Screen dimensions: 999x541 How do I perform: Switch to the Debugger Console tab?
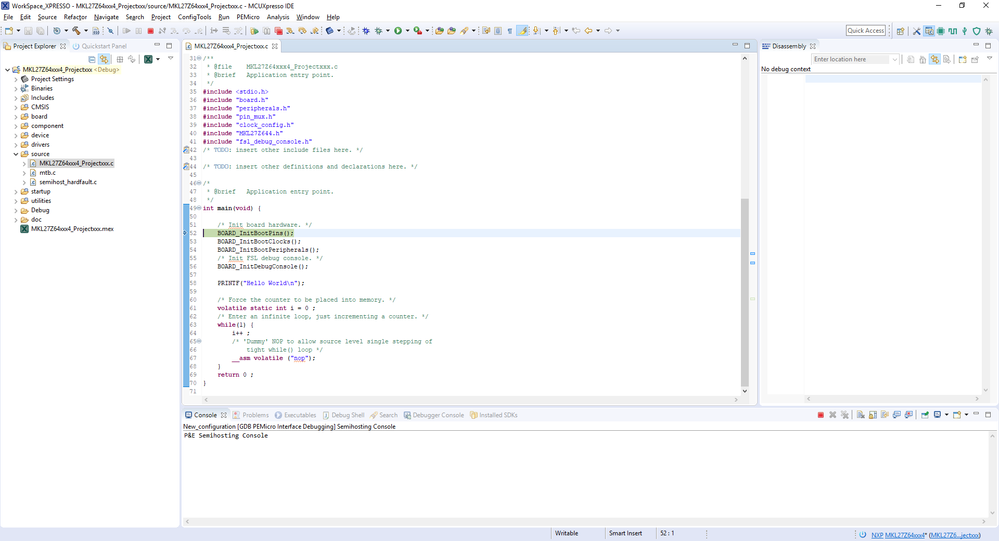point(433,415)
